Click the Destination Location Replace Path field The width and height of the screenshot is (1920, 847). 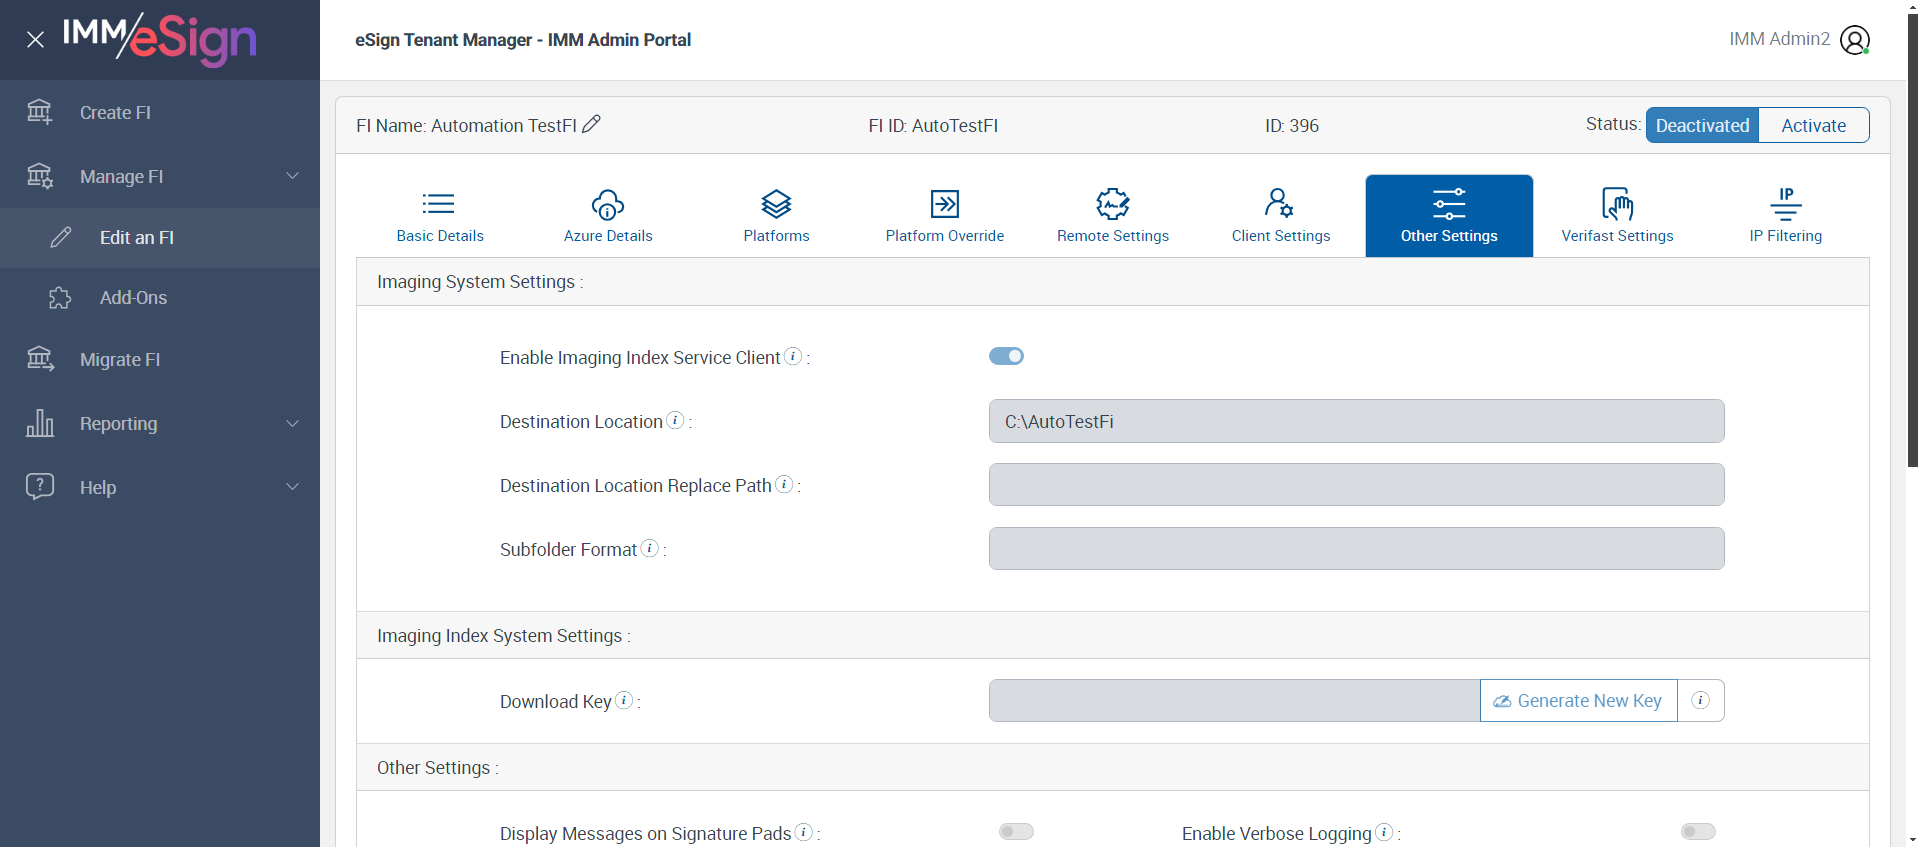[1357, 485]
